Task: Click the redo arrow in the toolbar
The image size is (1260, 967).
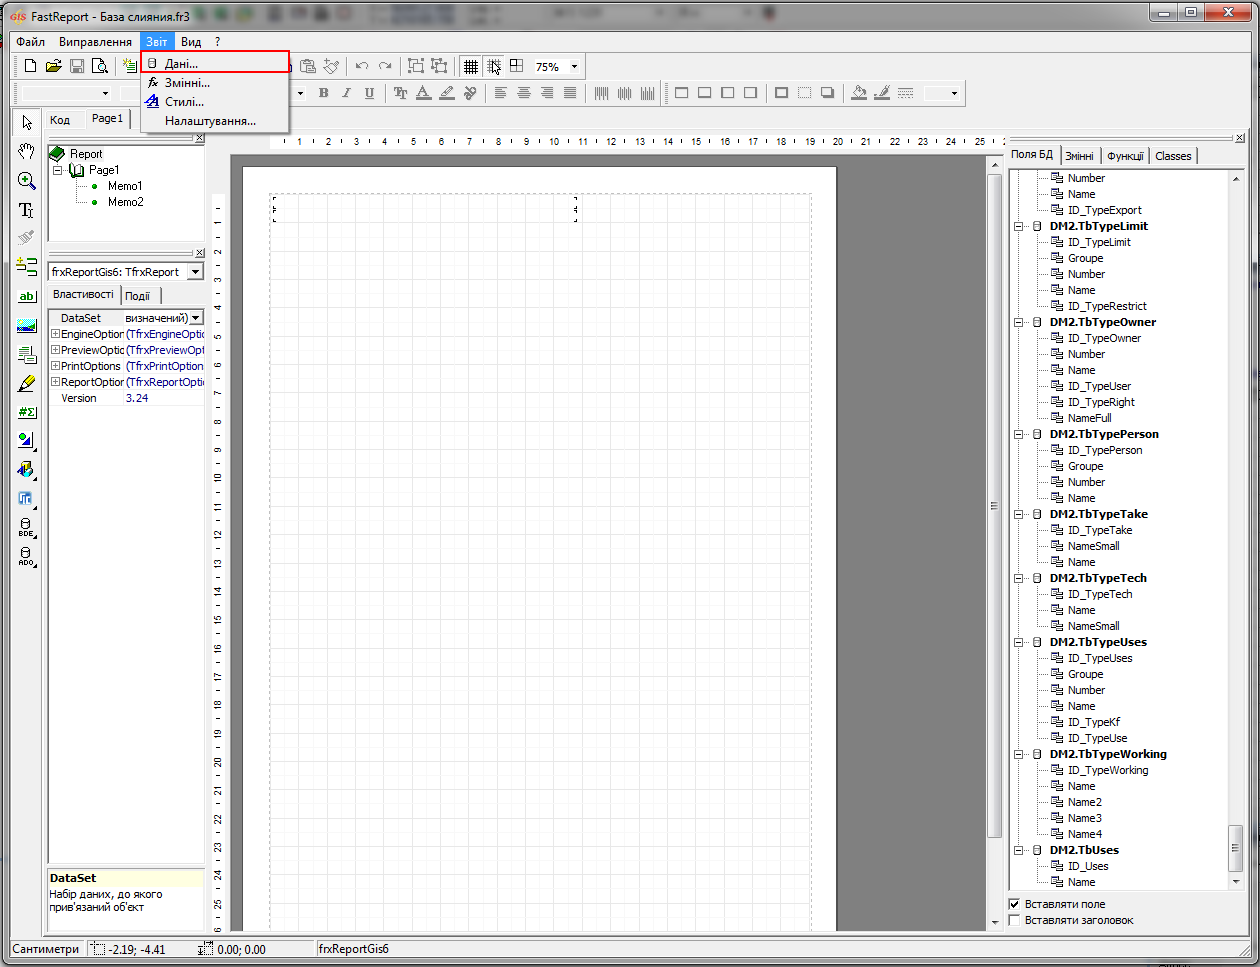Action: 385,66
